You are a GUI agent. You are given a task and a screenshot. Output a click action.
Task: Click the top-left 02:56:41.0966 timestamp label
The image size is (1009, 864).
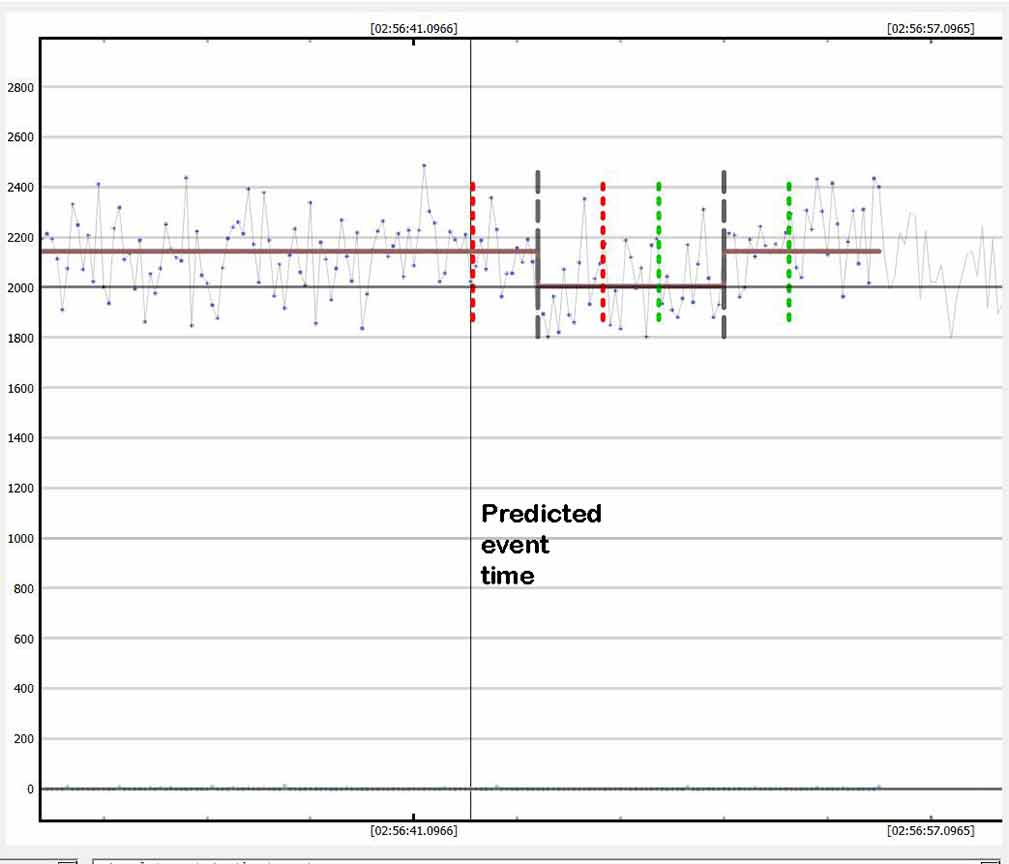pos(413,29)
